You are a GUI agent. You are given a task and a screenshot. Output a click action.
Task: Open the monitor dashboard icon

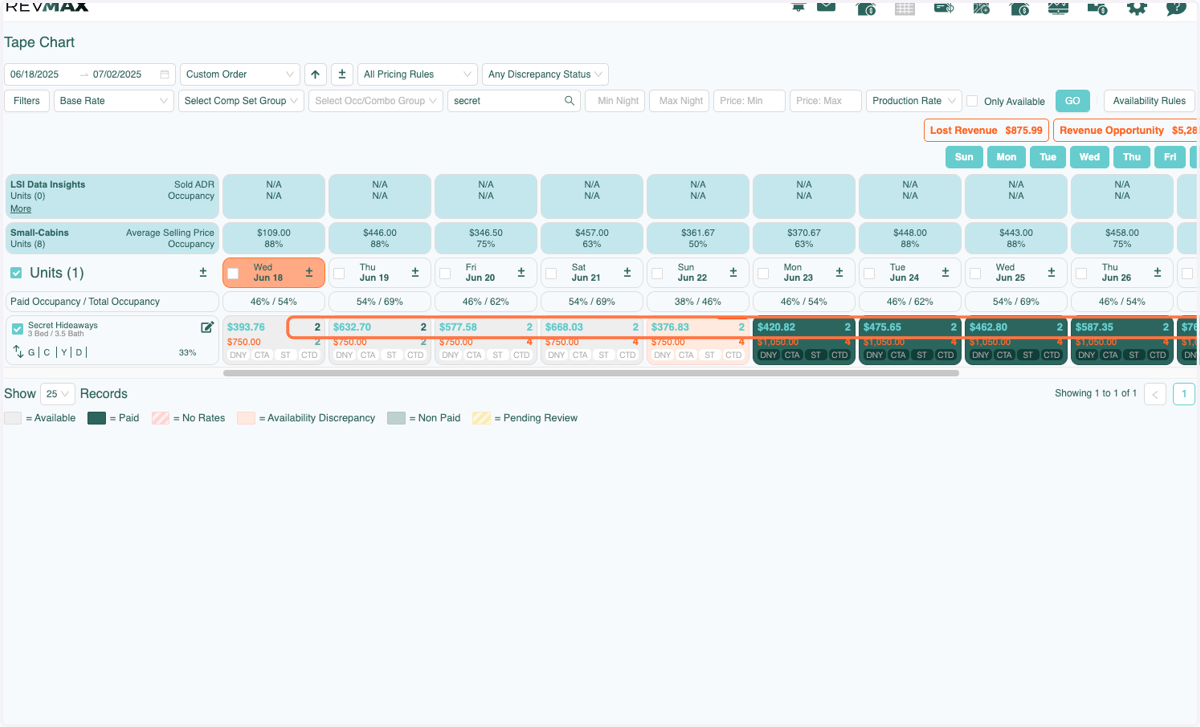coord(1058,8)
